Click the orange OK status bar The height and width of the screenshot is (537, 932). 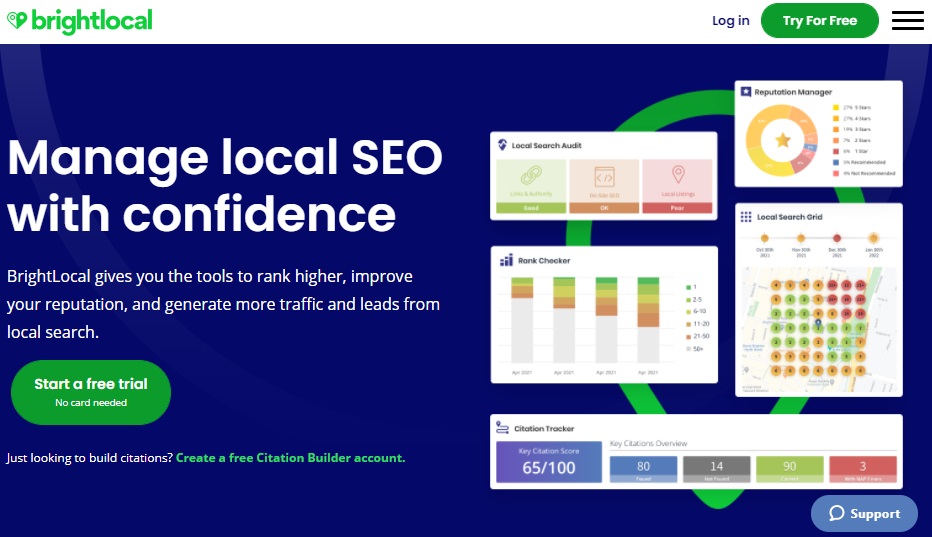click(x=604, y=208)
